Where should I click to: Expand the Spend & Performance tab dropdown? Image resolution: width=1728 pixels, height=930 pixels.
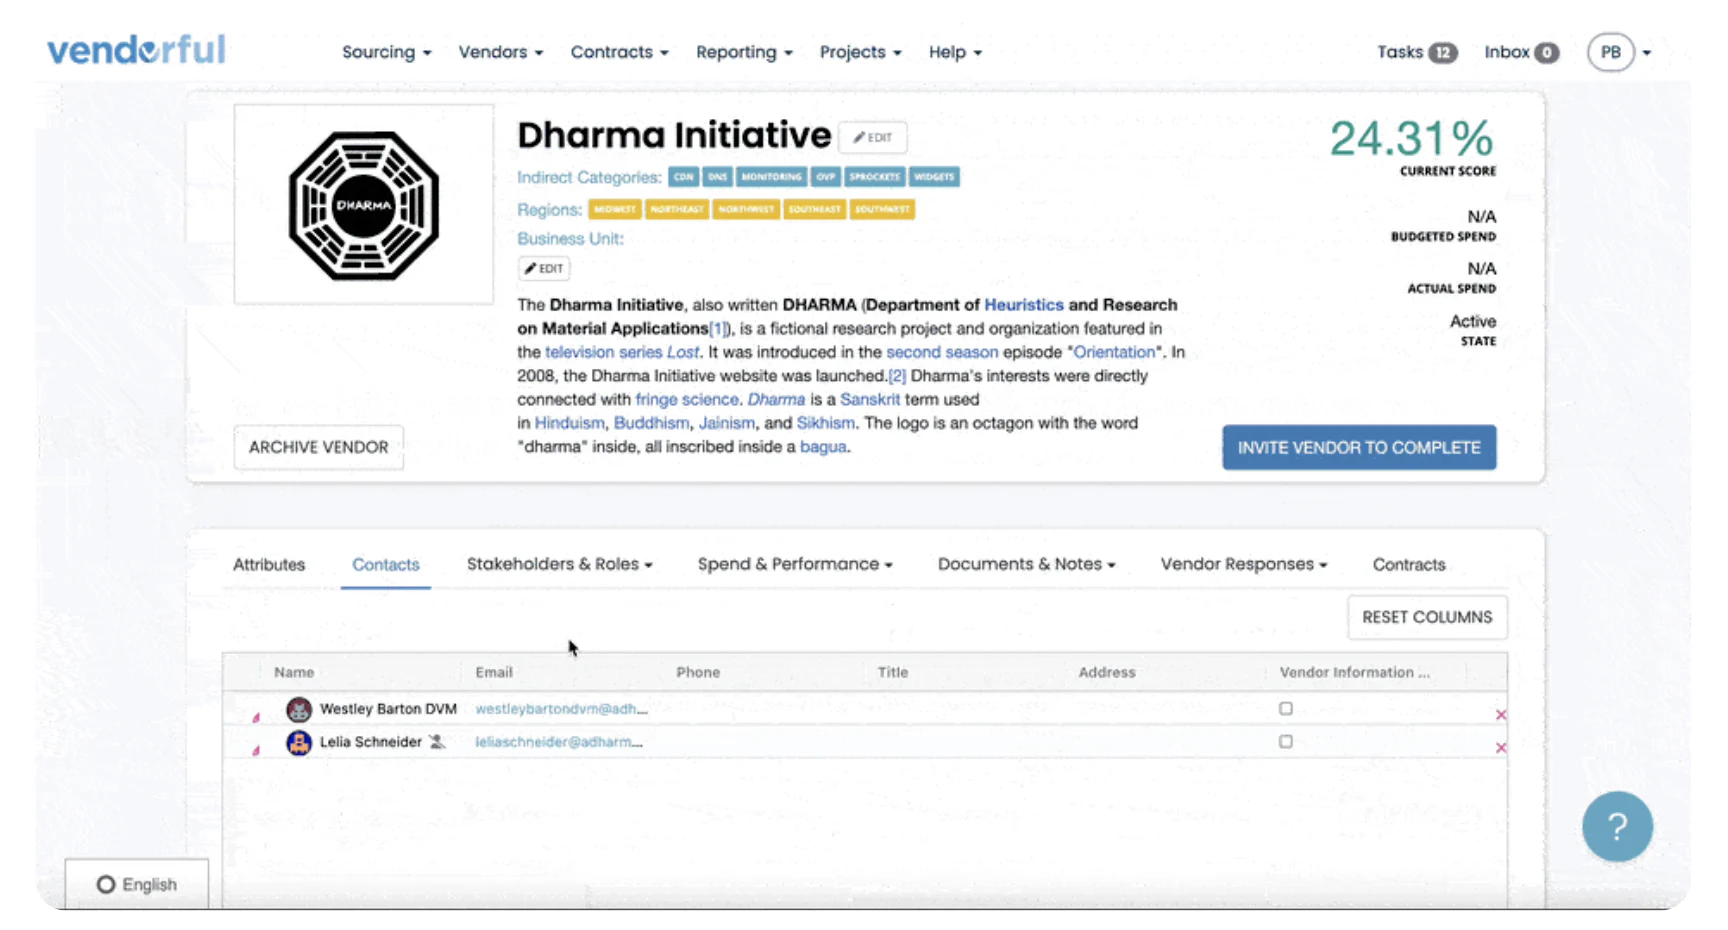point(795,564)
